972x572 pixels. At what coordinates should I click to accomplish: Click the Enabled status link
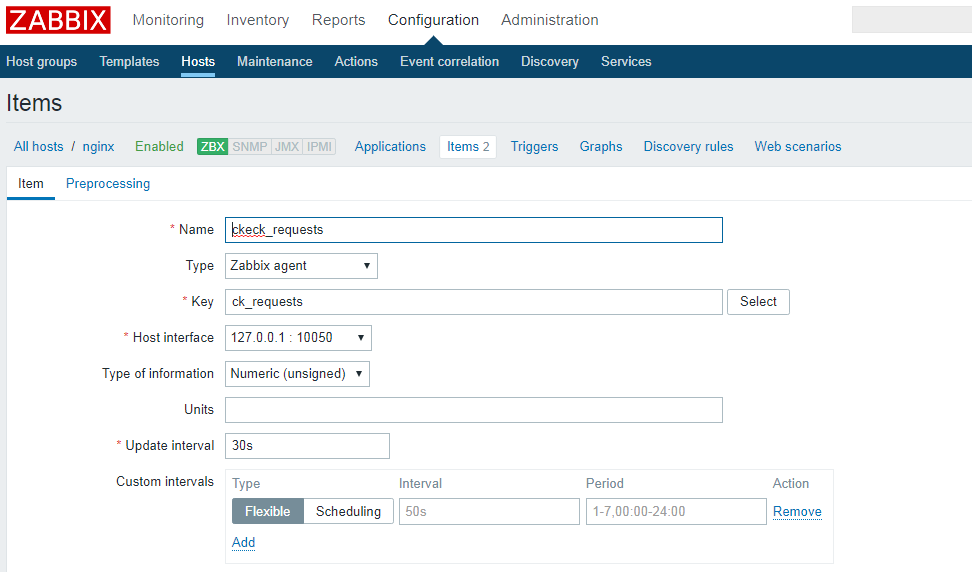(x=159, y=146)
